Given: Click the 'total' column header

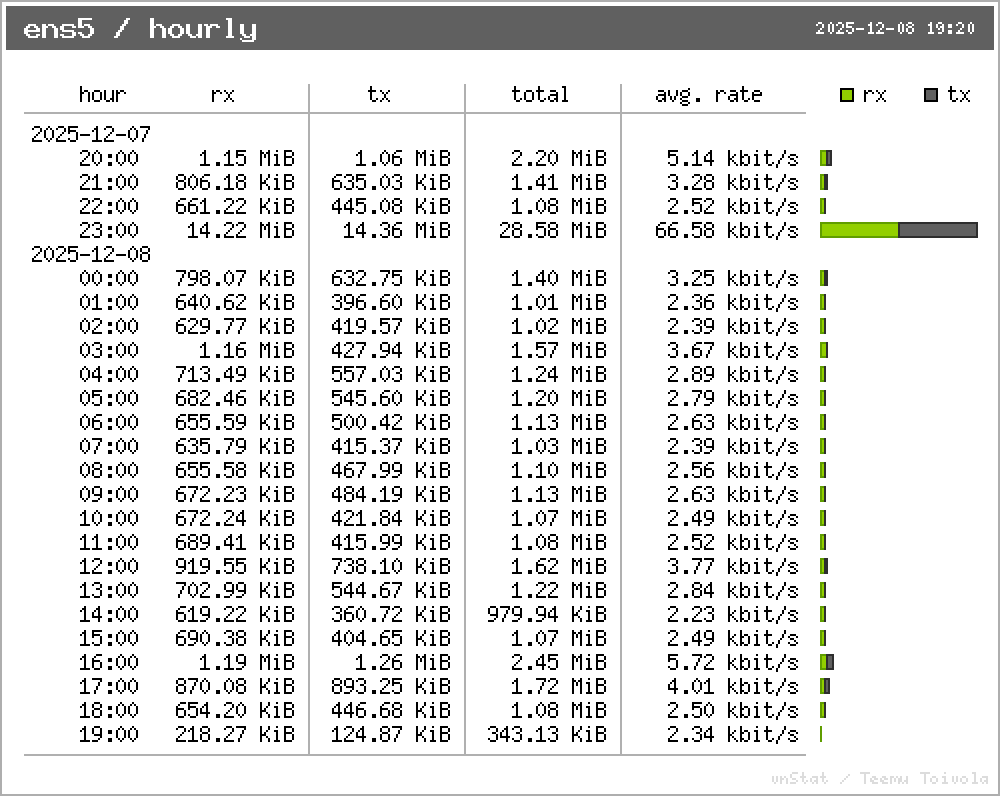Looking at the screenshot, I should (540, 95).
